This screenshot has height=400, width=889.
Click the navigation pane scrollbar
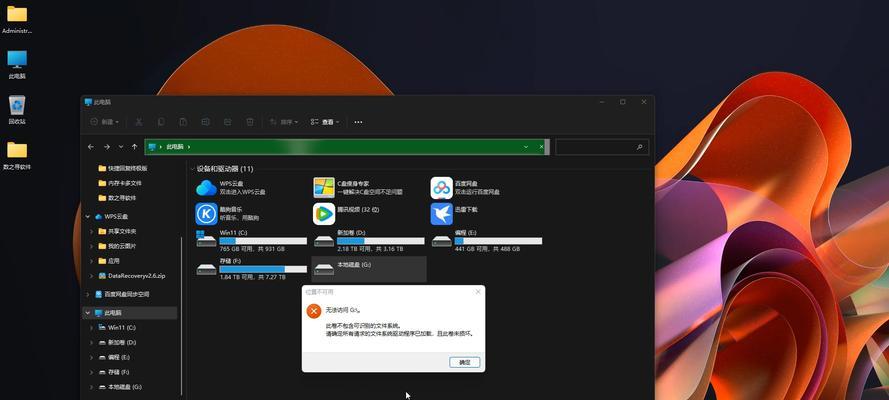[181, 314]
